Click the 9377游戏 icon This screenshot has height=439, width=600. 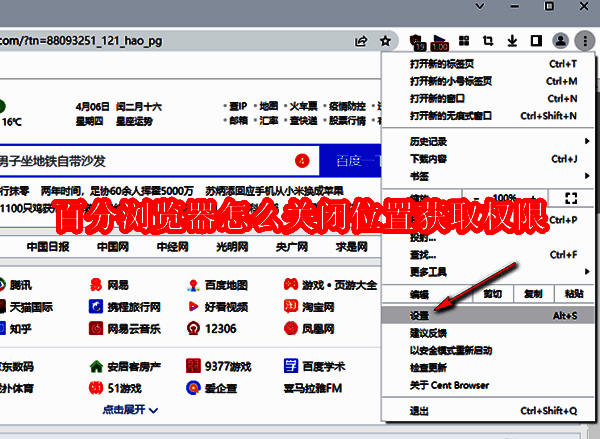click(x=193, y=366)
